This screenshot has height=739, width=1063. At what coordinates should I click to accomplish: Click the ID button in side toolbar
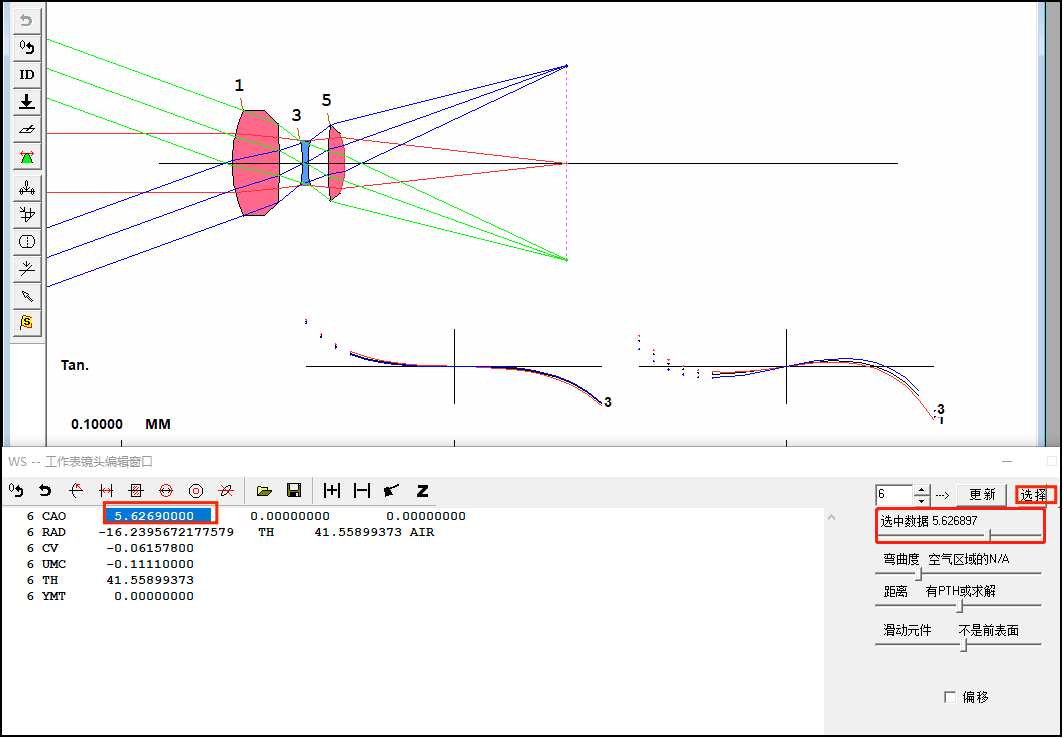(x=26, y=75)
